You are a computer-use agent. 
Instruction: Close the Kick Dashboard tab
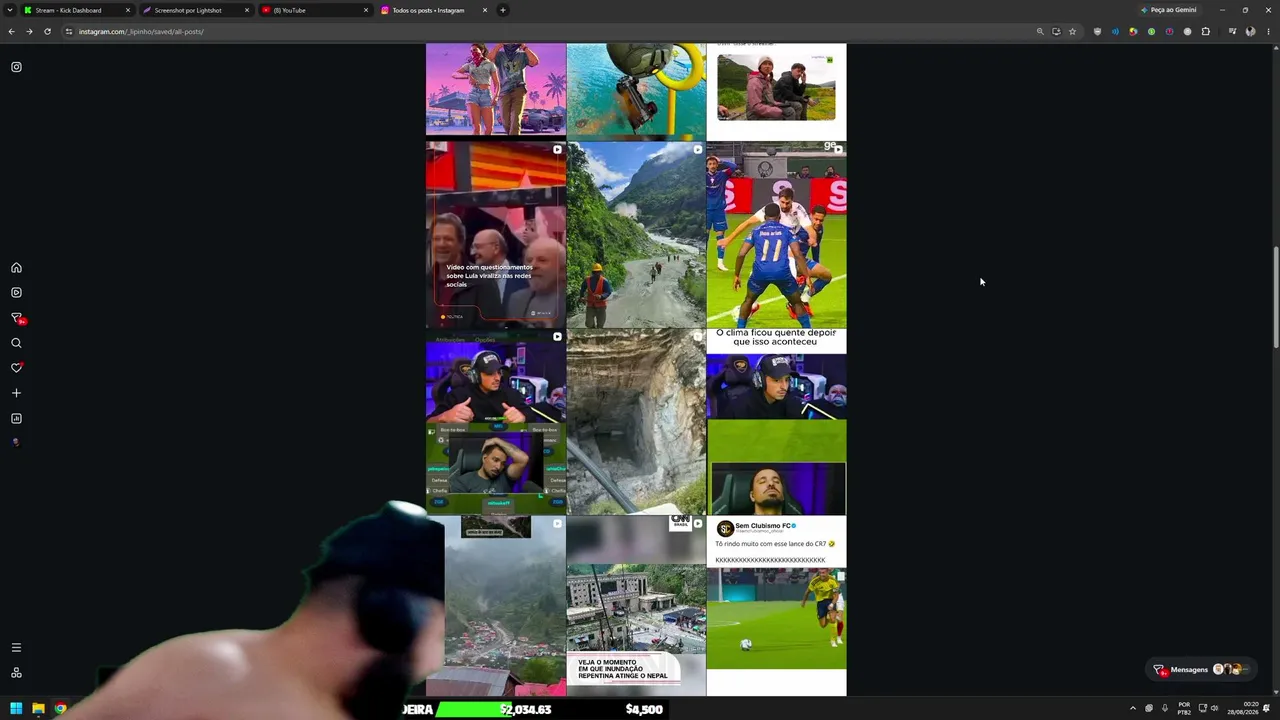128,10
